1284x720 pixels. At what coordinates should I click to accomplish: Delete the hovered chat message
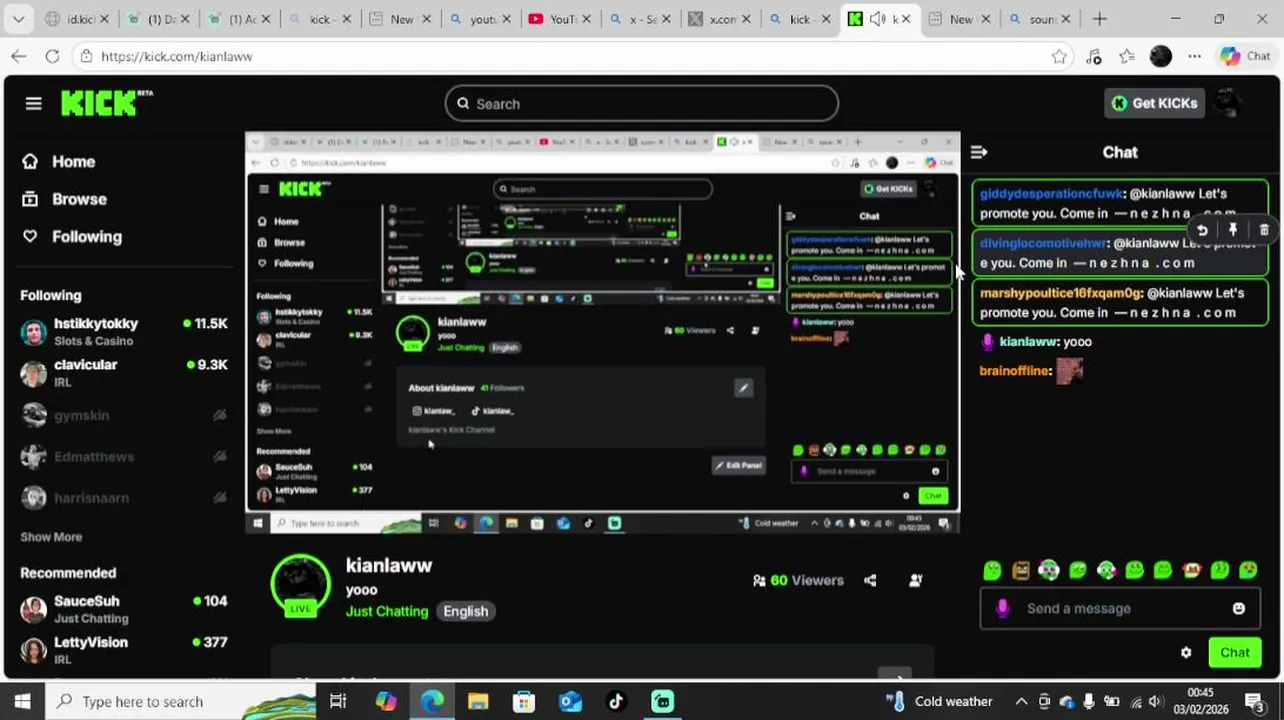click(1264, 230)
